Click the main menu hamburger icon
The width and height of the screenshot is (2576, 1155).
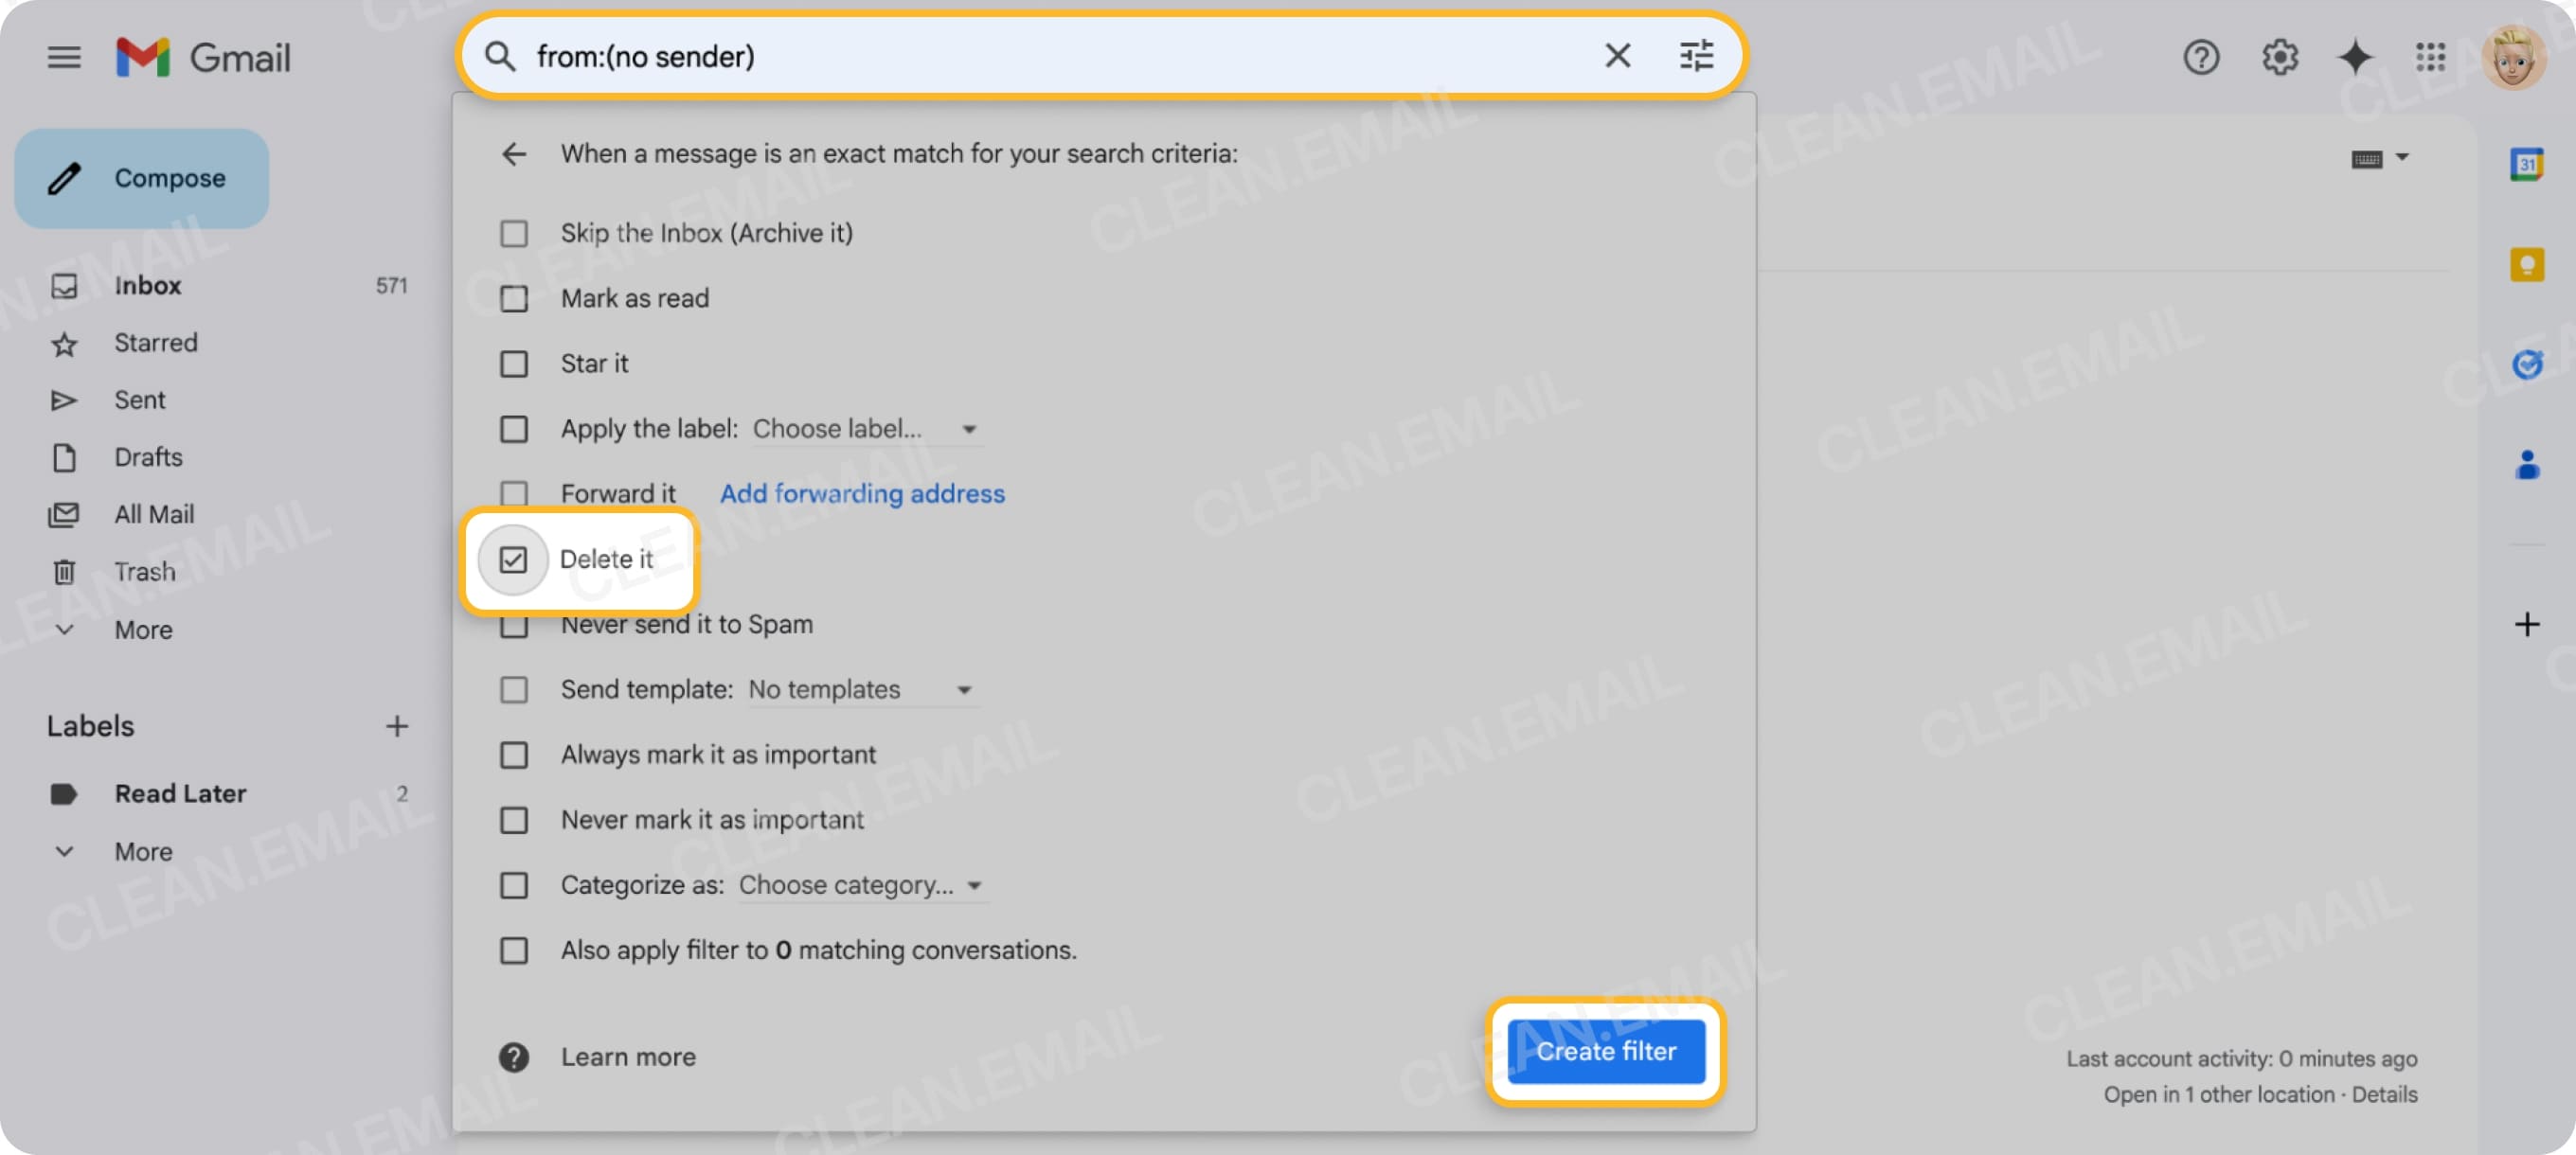click(x=63, y=57)
